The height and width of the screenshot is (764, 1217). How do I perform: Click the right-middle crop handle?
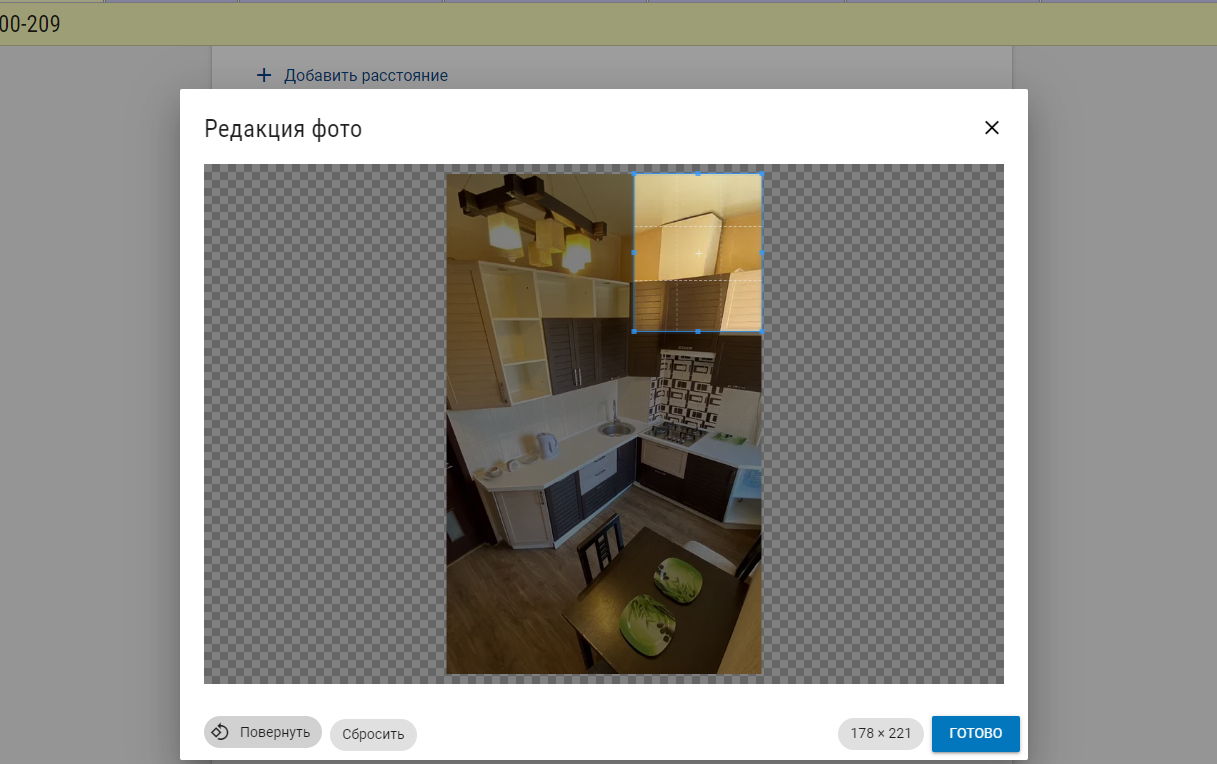click(761, 253)
